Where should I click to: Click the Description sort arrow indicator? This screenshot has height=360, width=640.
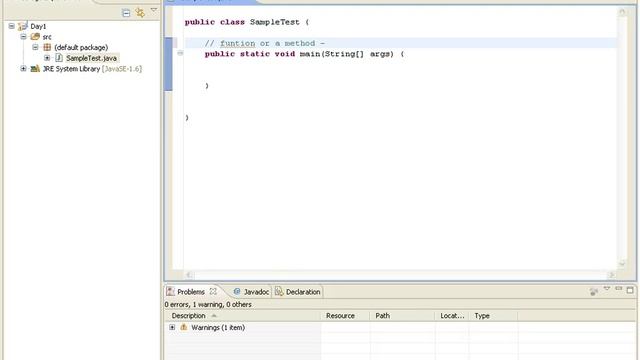213,316
